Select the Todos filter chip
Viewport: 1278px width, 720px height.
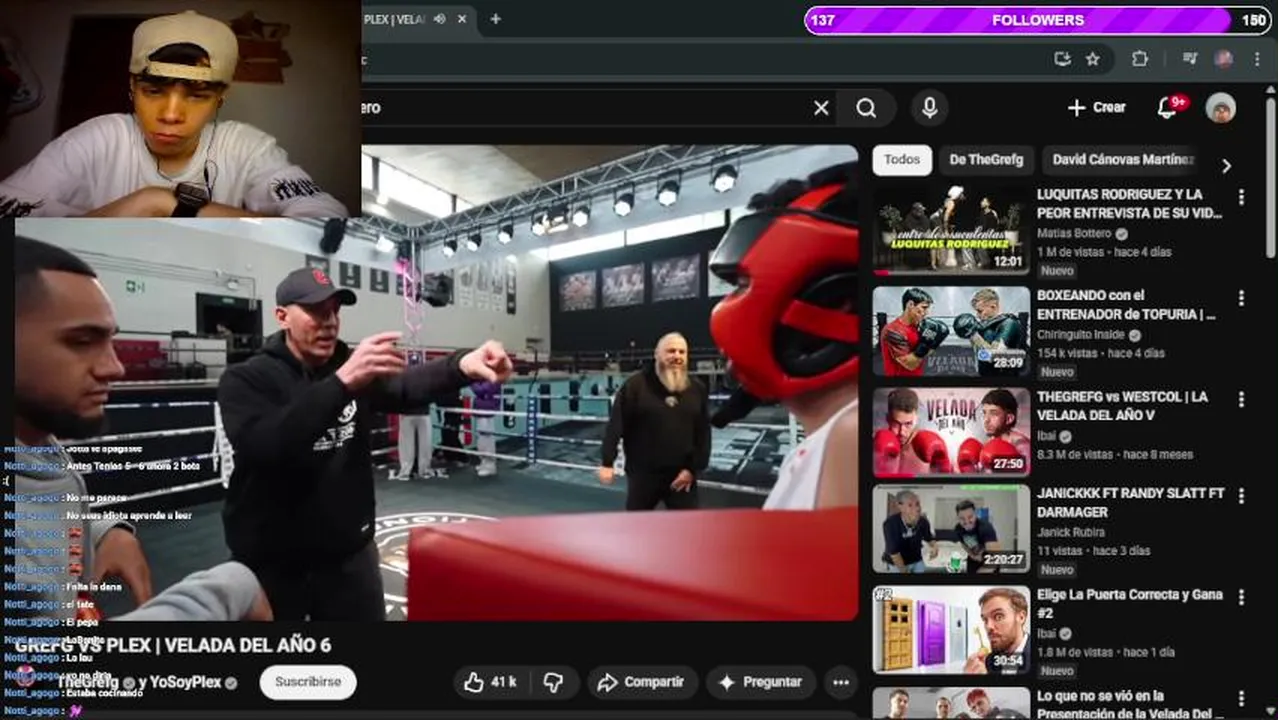[x=902, y=160]
